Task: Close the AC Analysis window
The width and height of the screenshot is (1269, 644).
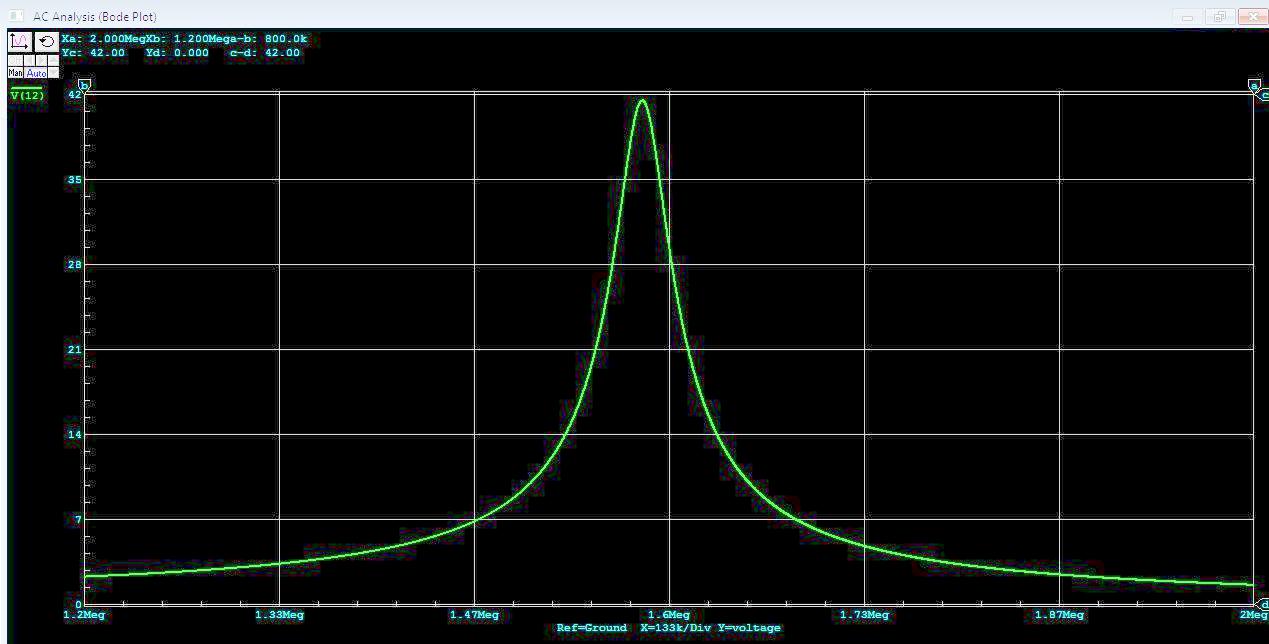Action: point(1252,16)
